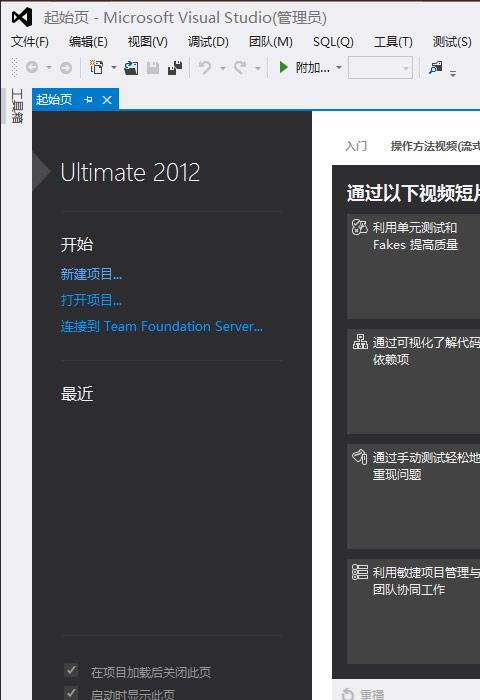
Task: Click the Save All toolbar icon
Action: [x=175, y=67]
